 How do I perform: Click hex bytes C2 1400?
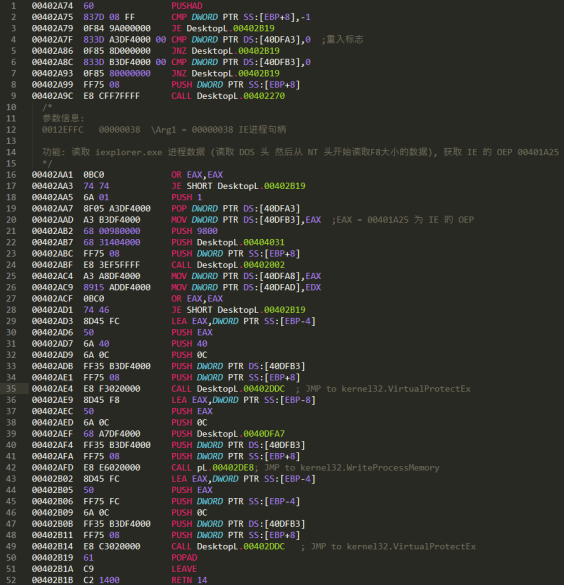[x=101, y=580]
